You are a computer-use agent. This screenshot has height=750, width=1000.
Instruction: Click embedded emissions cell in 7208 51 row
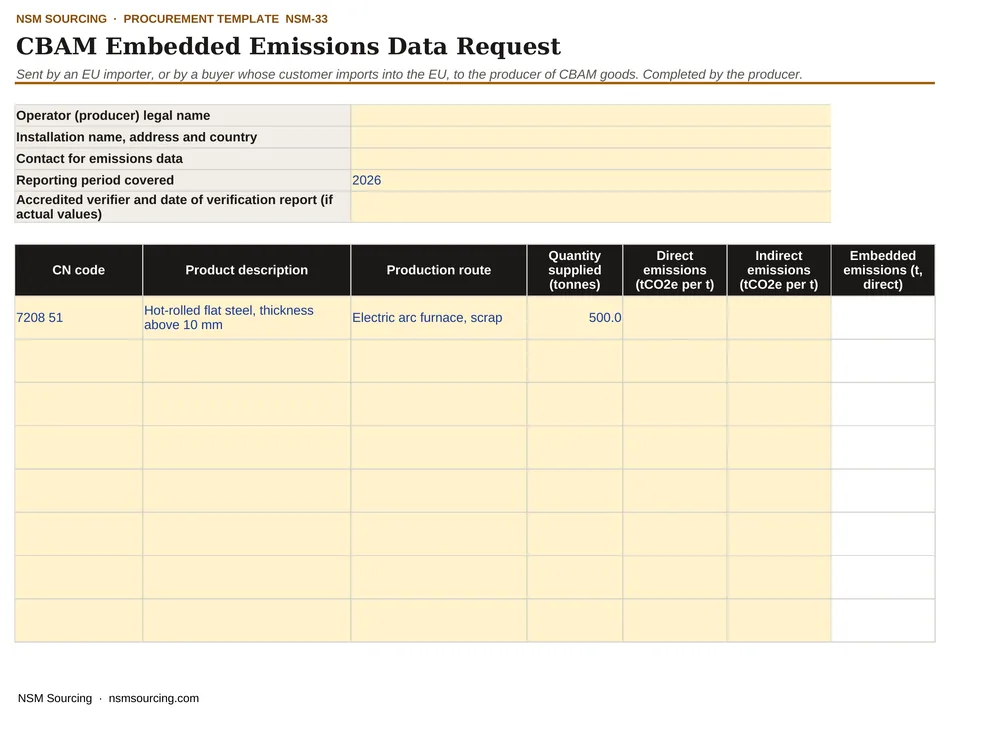click(883, 318)
